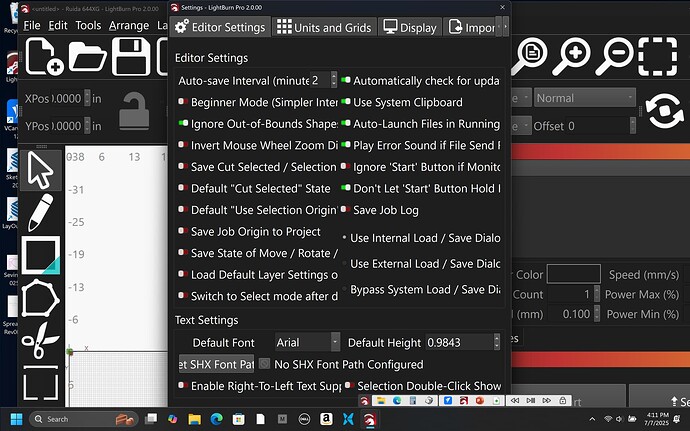690x431 pixels.
Task: Switch to the Display tab
Action: 410,27
